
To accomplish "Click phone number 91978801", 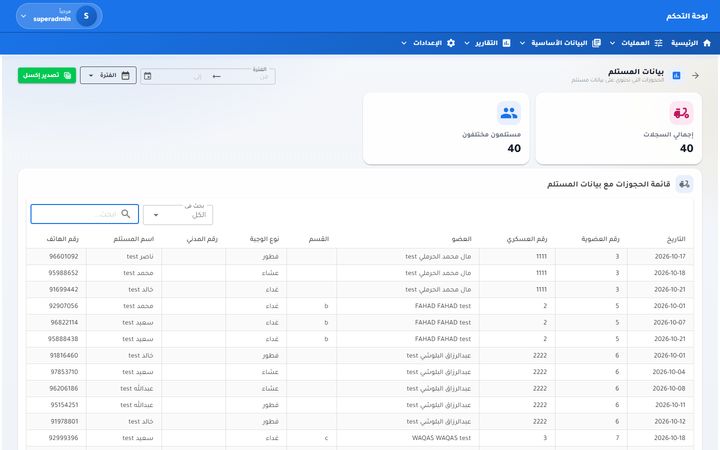I will coord(64,422).
